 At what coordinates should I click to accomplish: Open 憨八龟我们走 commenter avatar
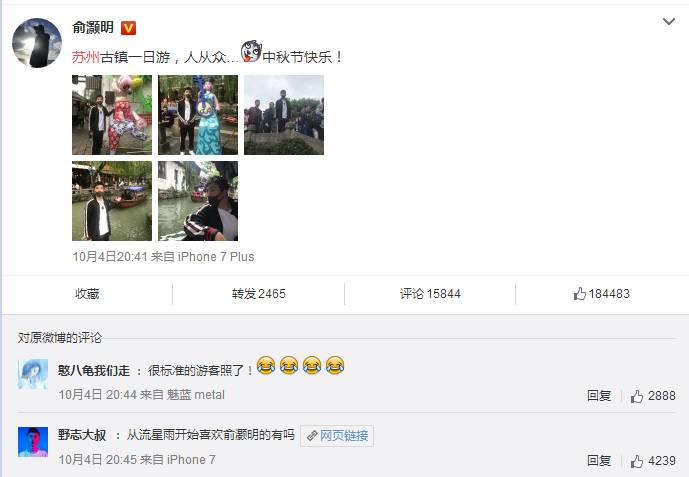[x=33, y=374]
